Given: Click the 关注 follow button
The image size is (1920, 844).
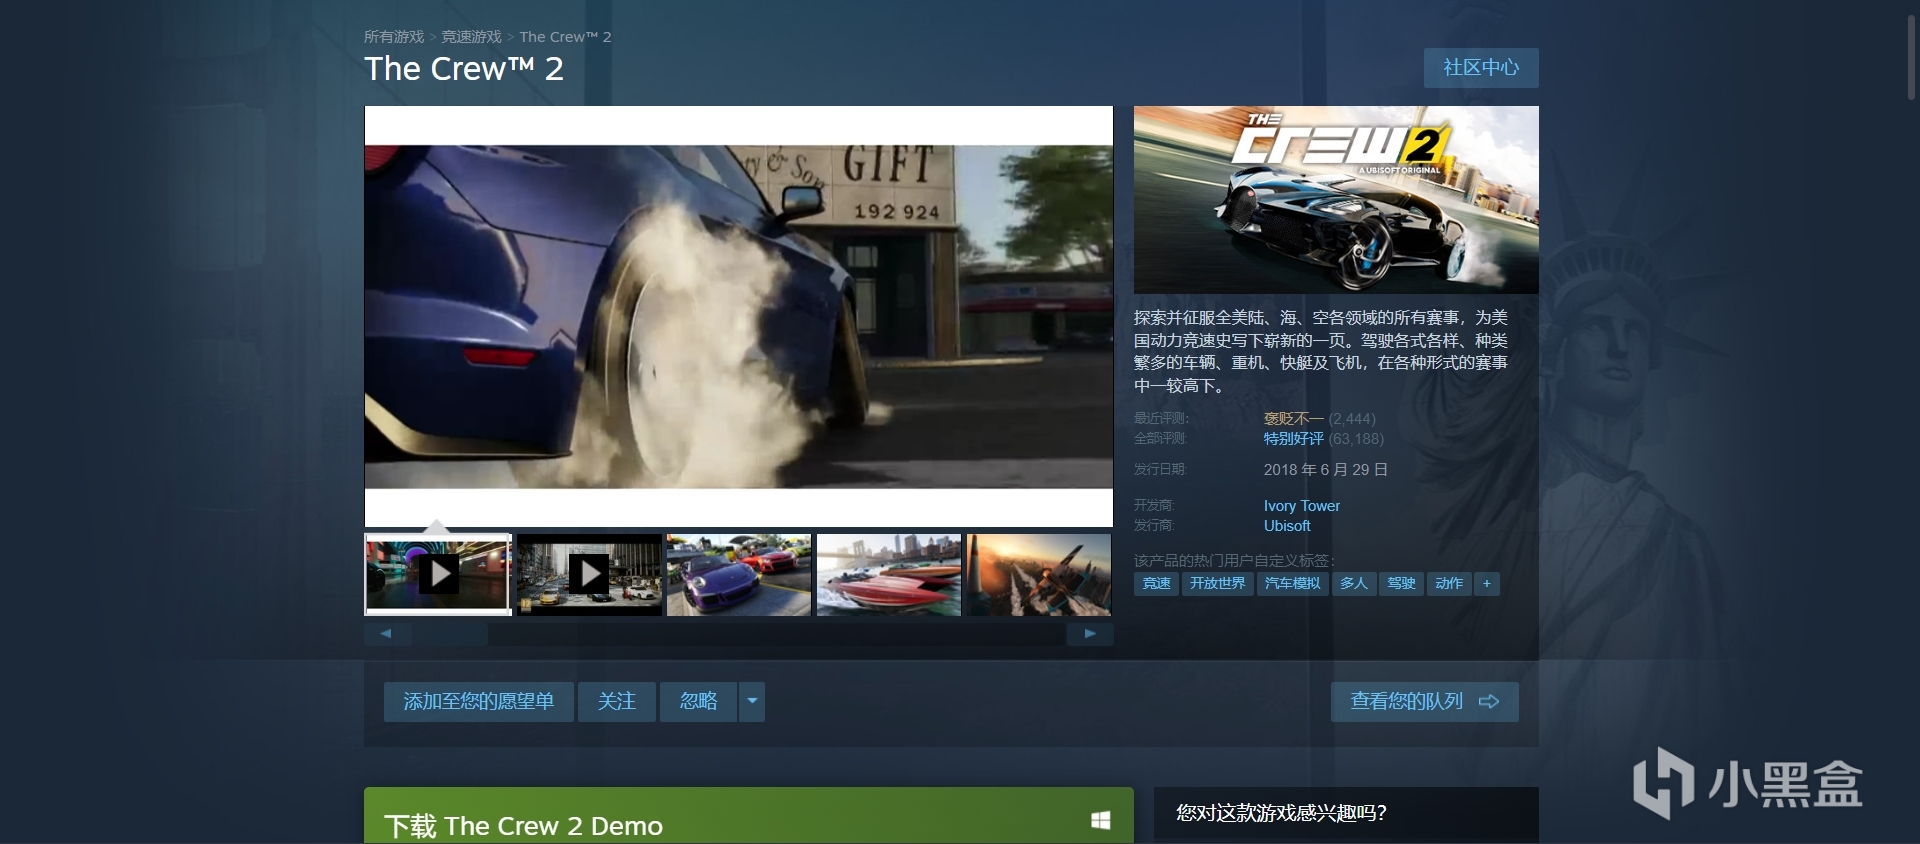Looking at the screenshot, I should (x=617, y=702).
